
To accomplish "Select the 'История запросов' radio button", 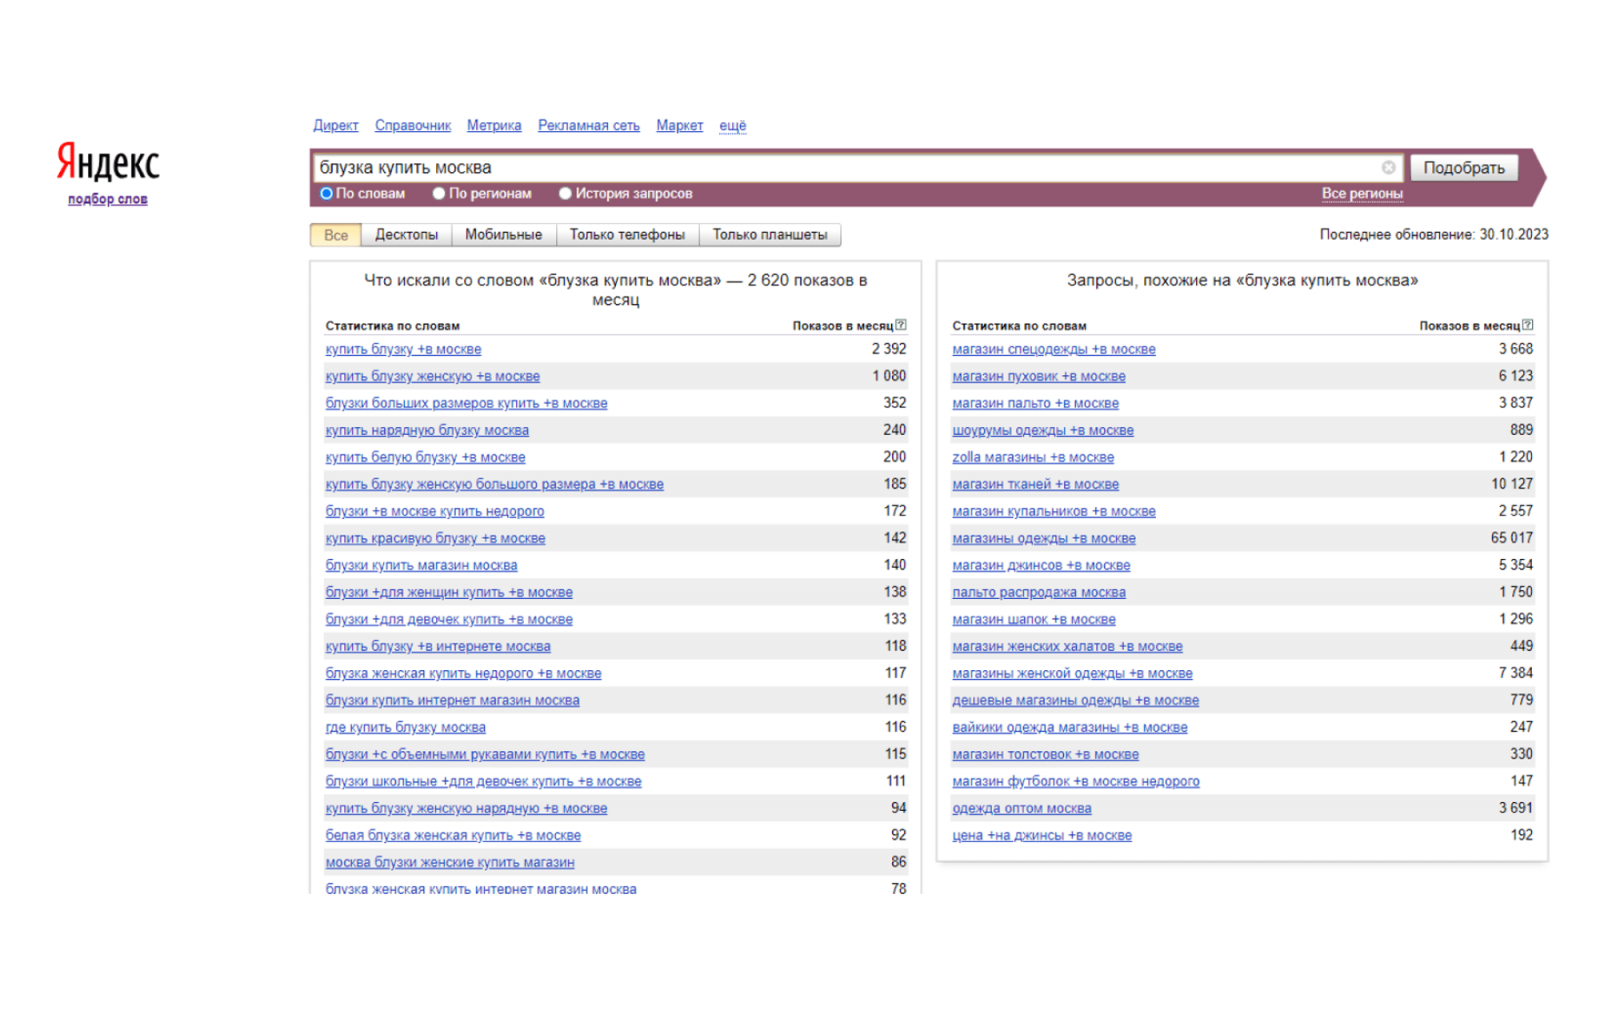I will click(565, 194).
